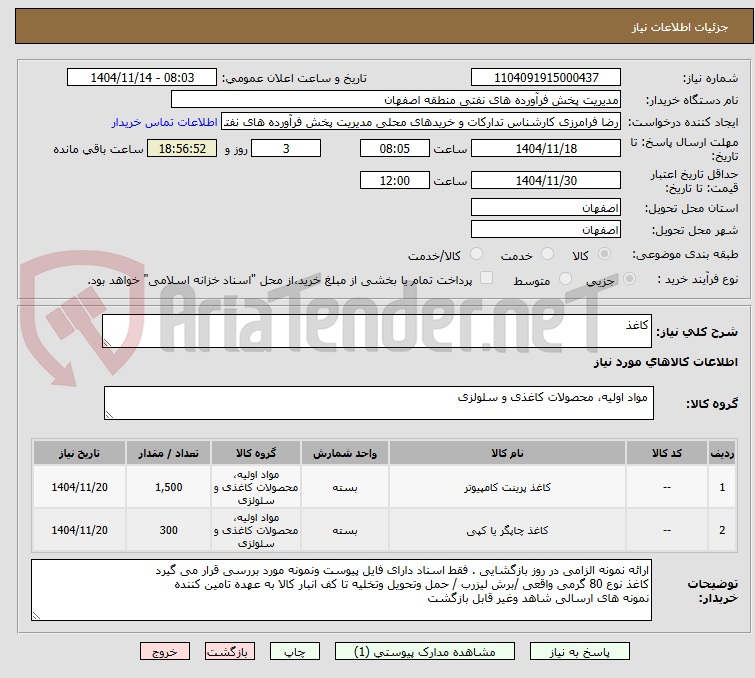Select item name کاغذ پرینت کامپیوتر
This screenshot has height=678, width=755.
[x=507, y=487]
